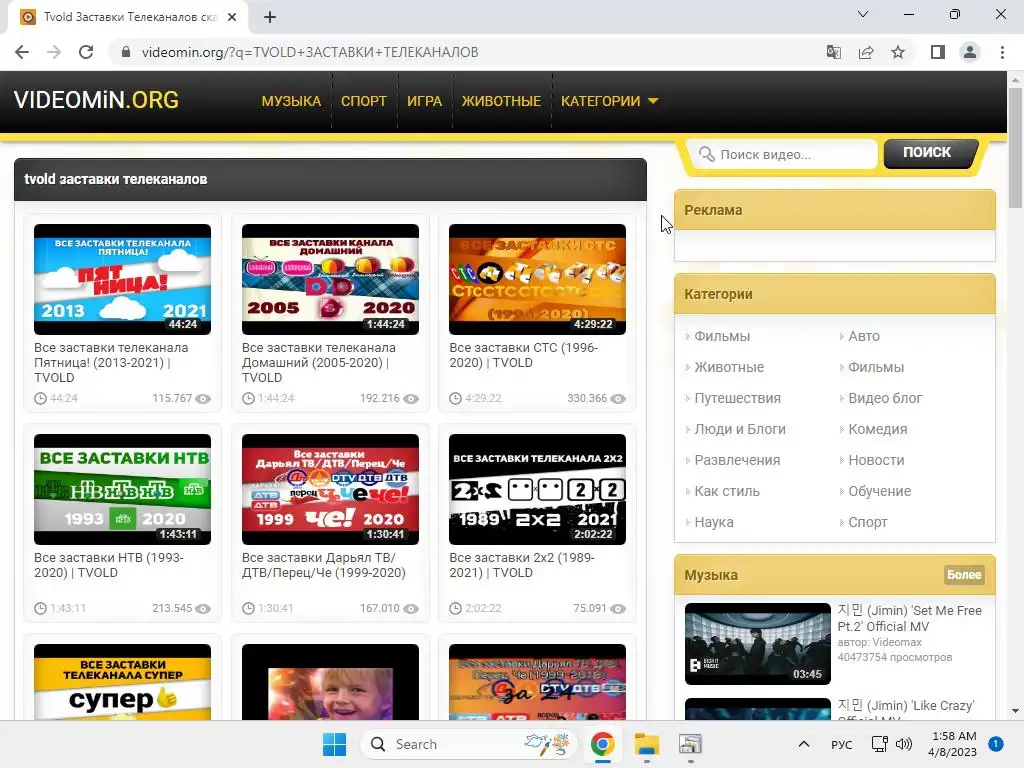
Task: Click the Более button in Музыка
Action: [964, 575]
